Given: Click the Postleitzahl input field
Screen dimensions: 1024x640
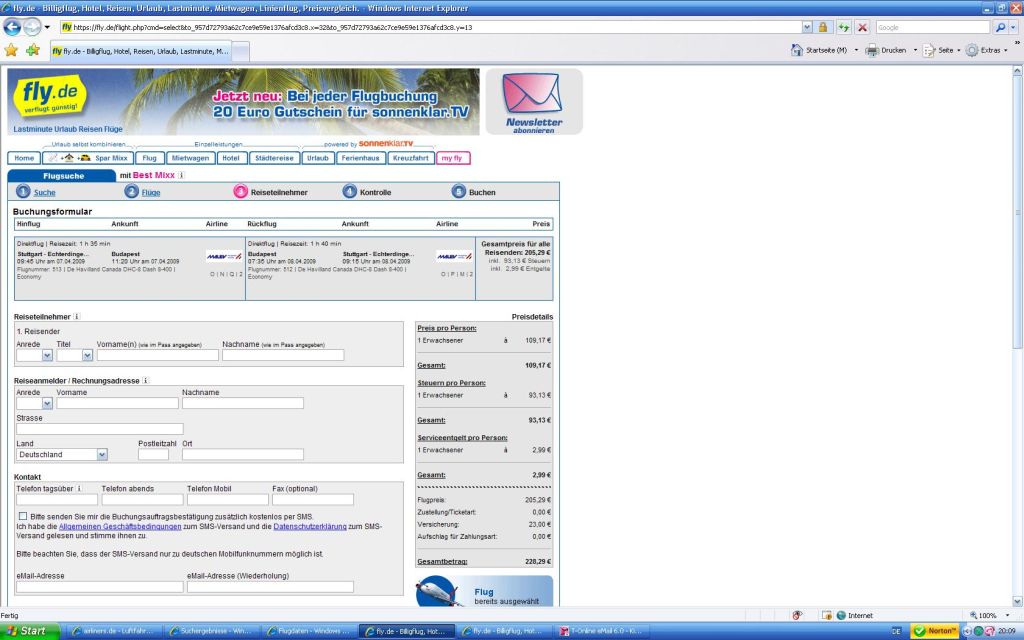Looking at the screenshot, I should (153, 455).
